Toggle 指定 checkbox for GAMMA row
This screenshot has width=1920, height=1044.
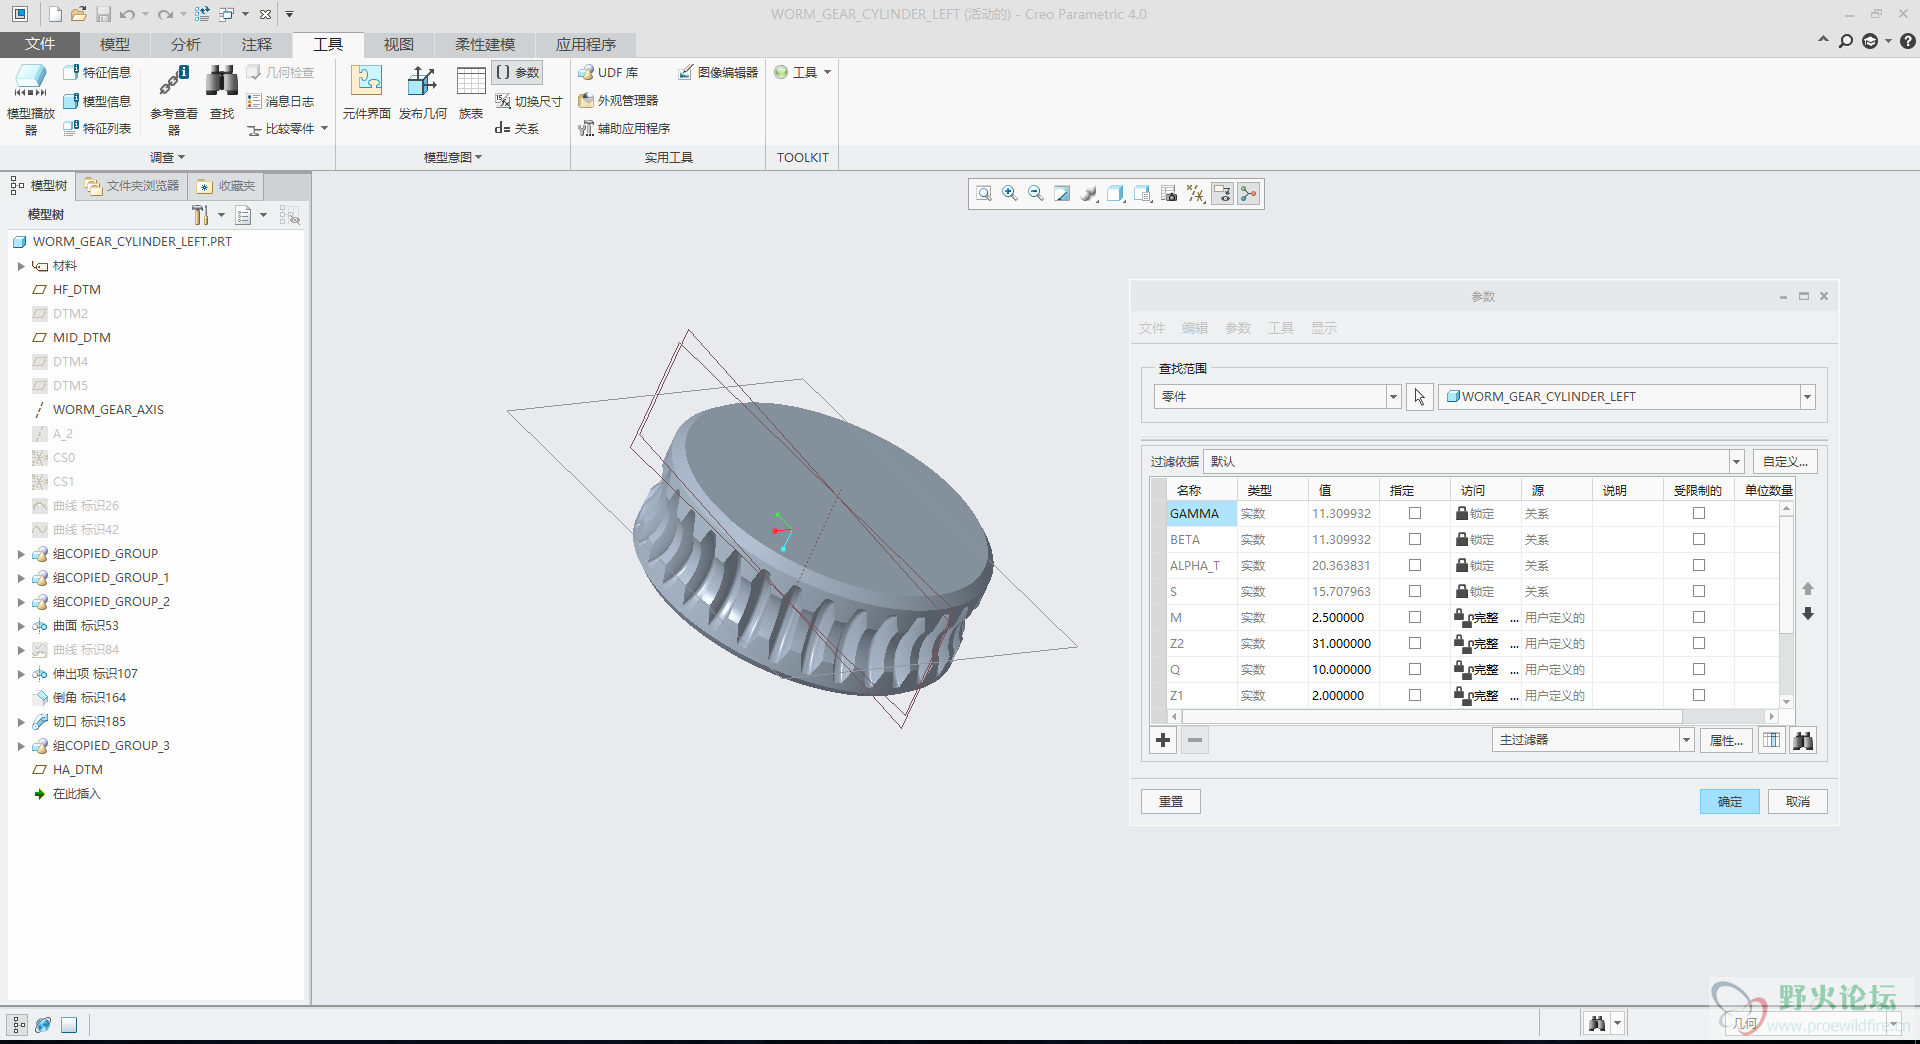[x=1415, y=513]
